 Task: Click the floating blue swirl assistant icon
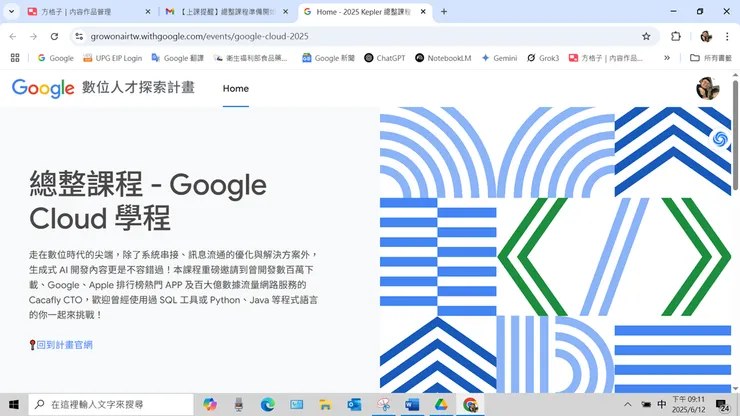[x=720, y=139]
